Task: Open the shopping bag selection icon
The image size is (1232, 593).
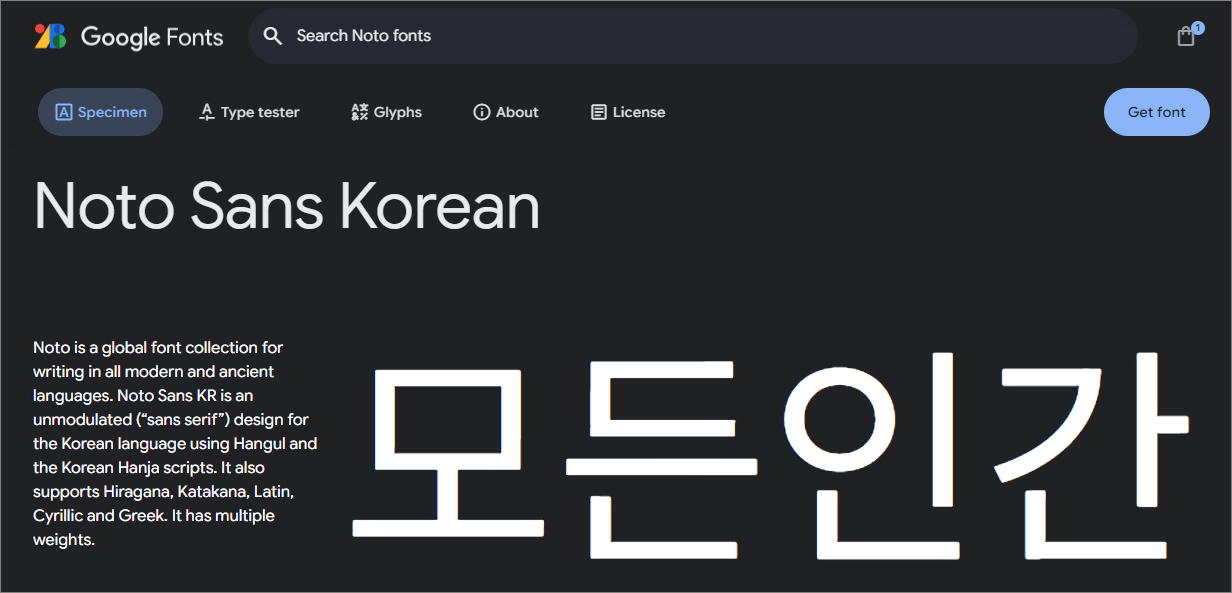Action: 1186,36
